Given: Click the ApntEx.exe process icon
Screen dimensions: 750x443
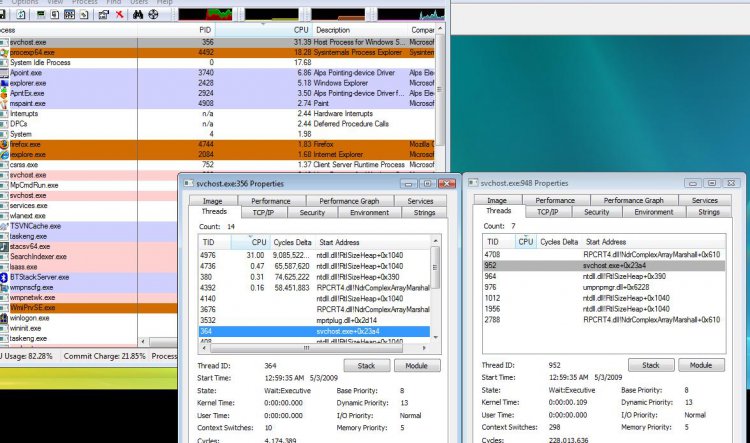Looking at the screenshot, I should coord(4,93).
